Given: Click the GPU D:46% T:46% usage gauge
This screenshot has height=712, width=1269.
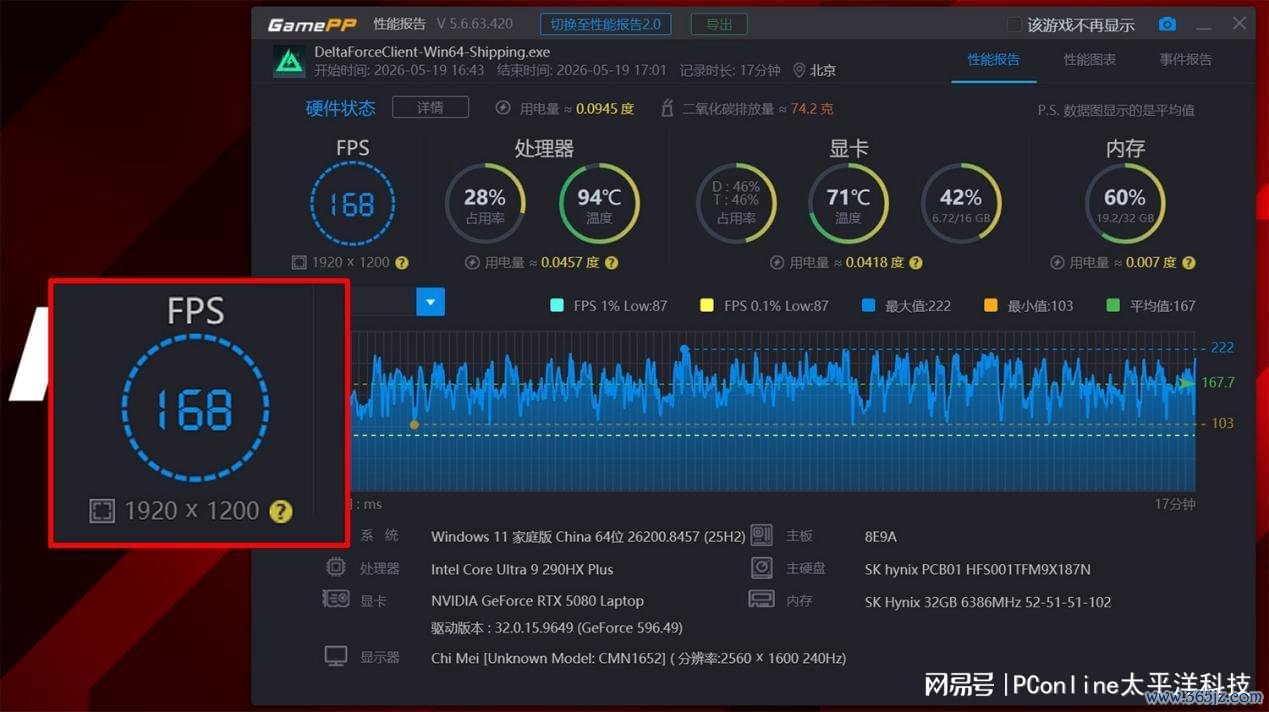Looking at the screenshot, I should (735, 204).
